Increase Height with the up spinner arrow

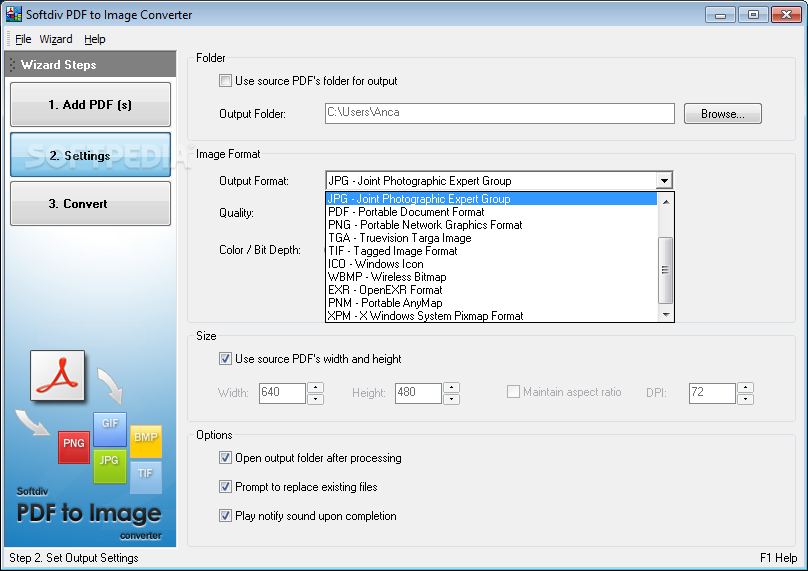click(x=451, y=388)
